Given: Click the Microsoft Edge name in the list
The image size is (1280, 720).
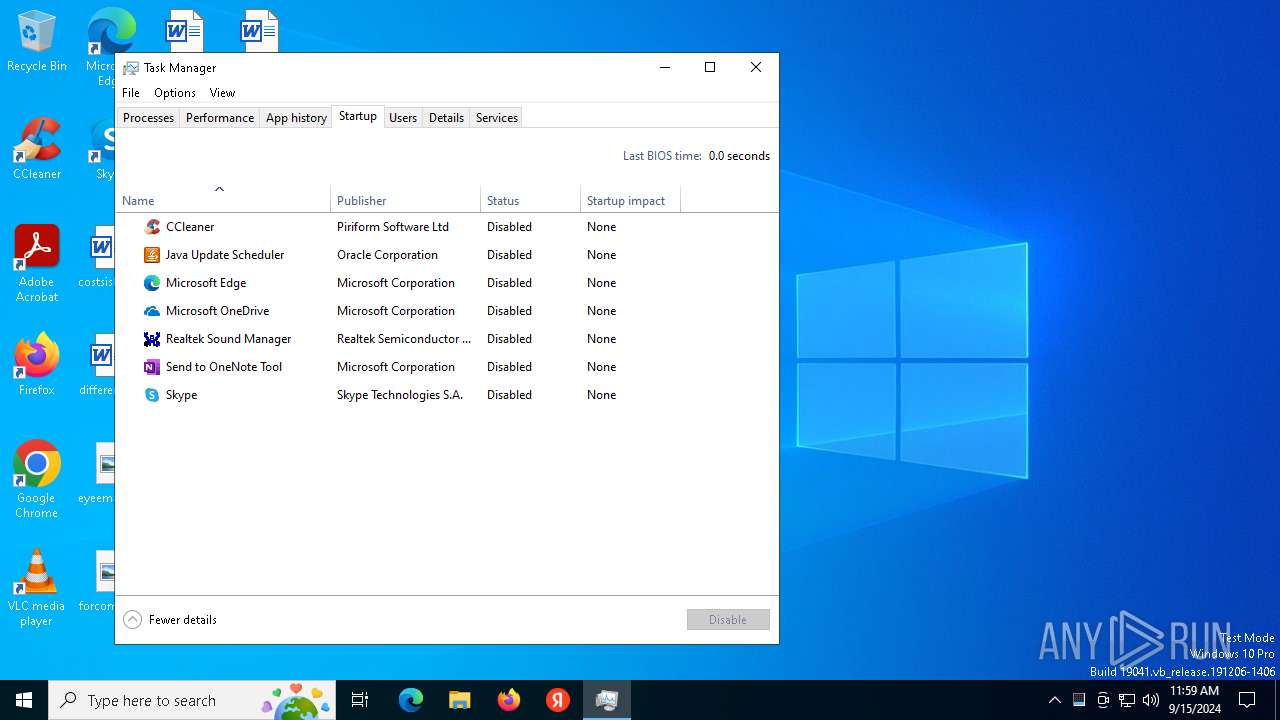Looking at the screenshot, I should click(206, 283).
